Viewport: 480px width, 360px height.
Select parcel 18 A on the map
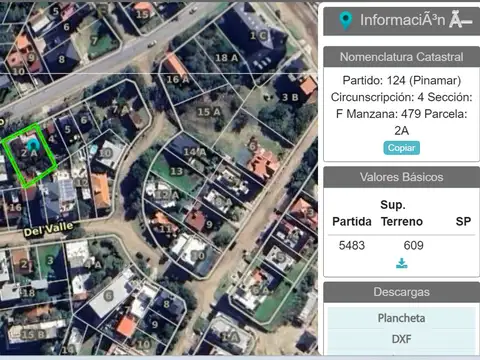pos(227,58)
